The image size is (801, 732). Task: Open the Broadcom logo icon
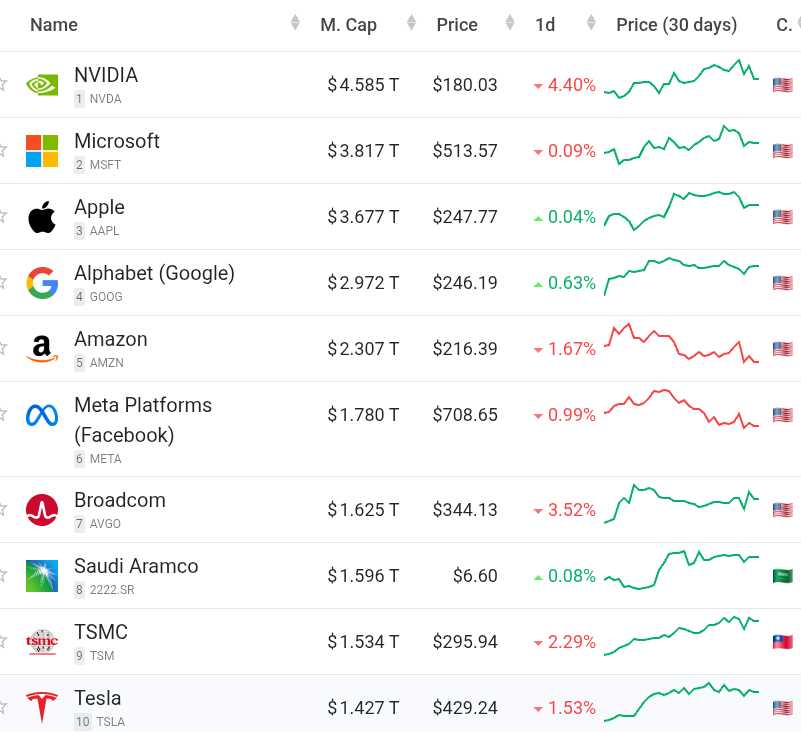(42, 510)
